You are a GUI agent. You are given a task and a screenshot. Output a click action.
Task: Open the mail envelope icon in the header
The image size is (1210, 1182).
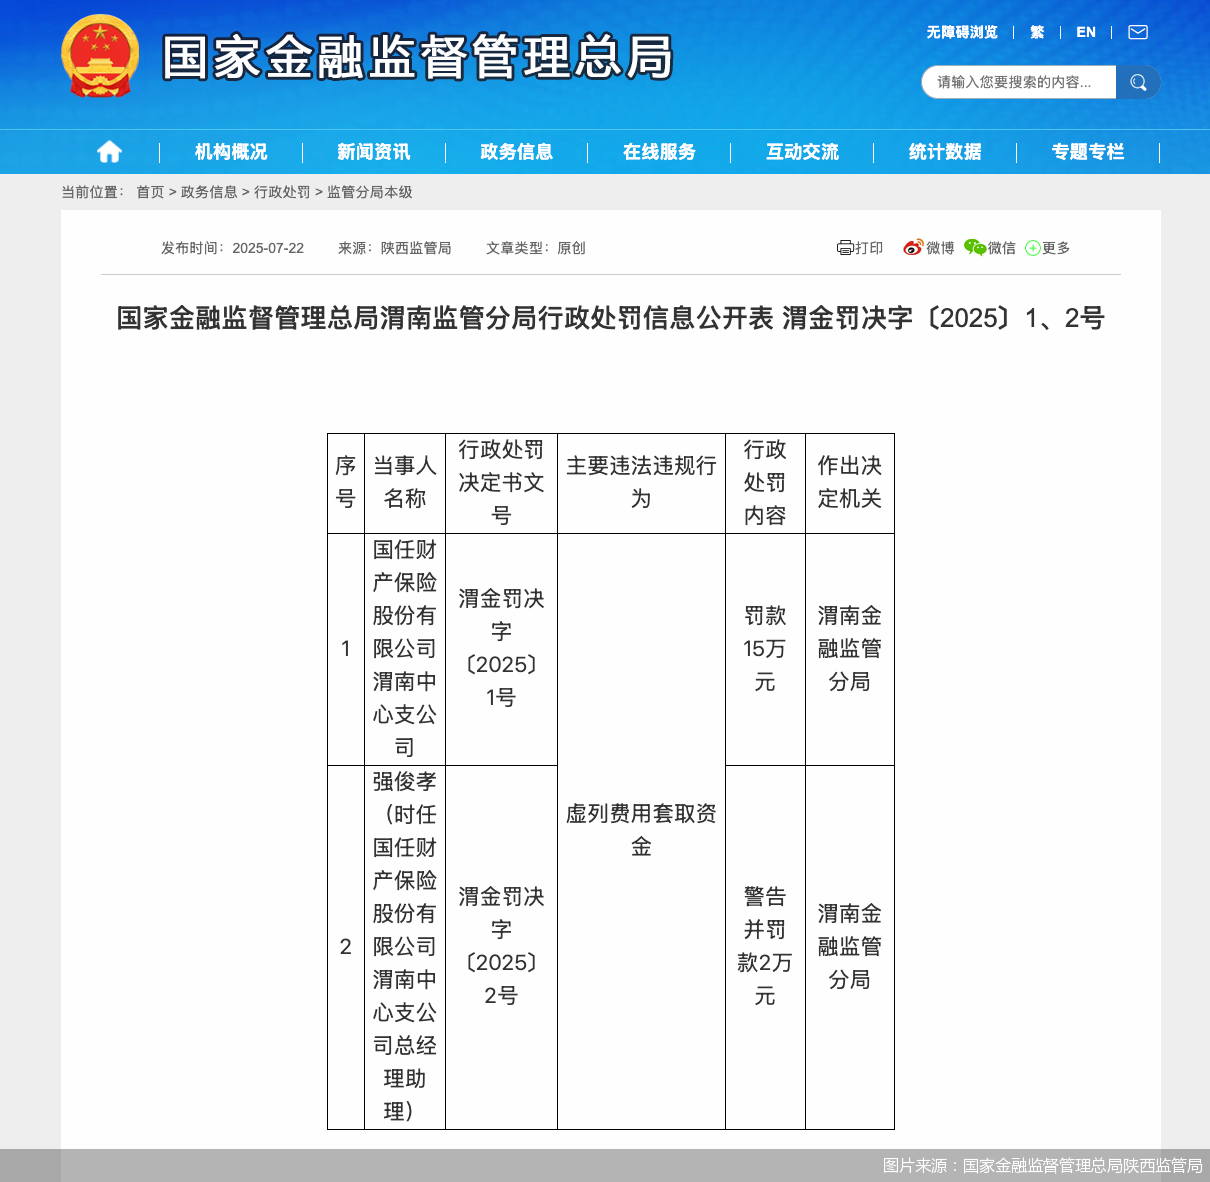click(1138, 32)
